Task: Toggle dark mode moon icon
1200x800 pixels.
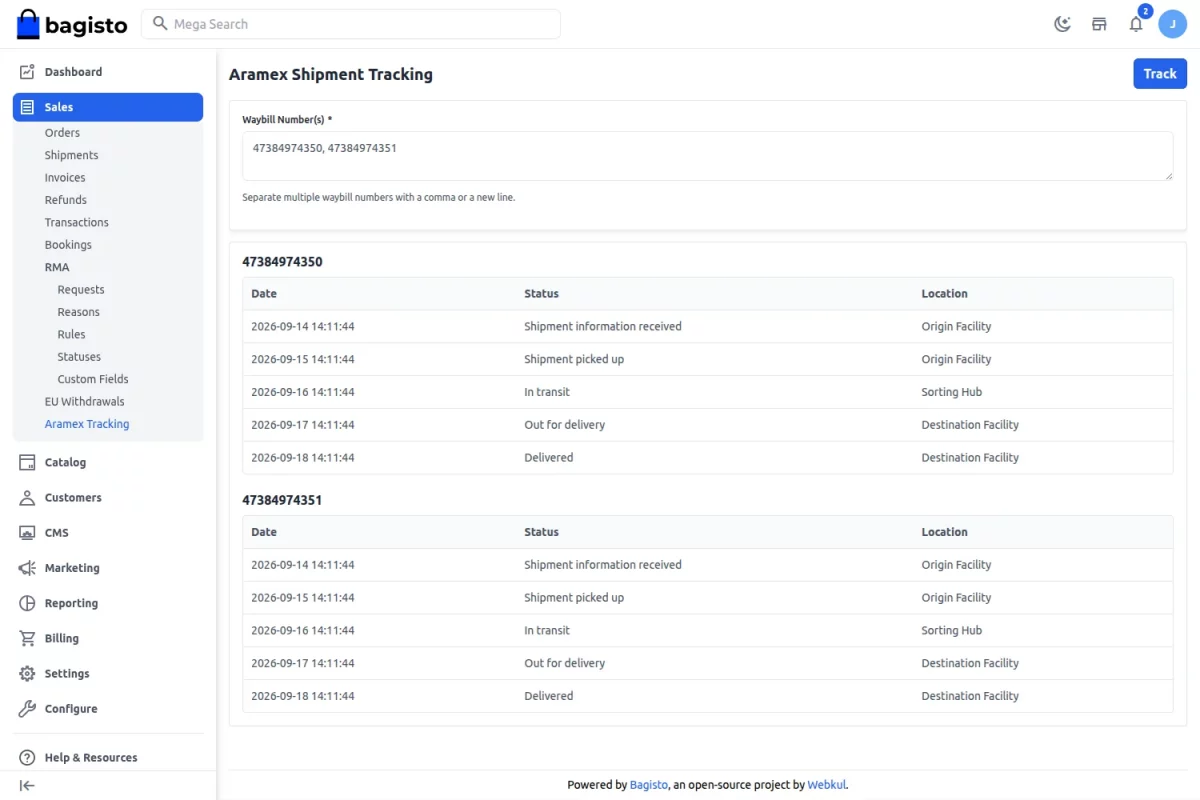Action: (x=1062, y=24)
